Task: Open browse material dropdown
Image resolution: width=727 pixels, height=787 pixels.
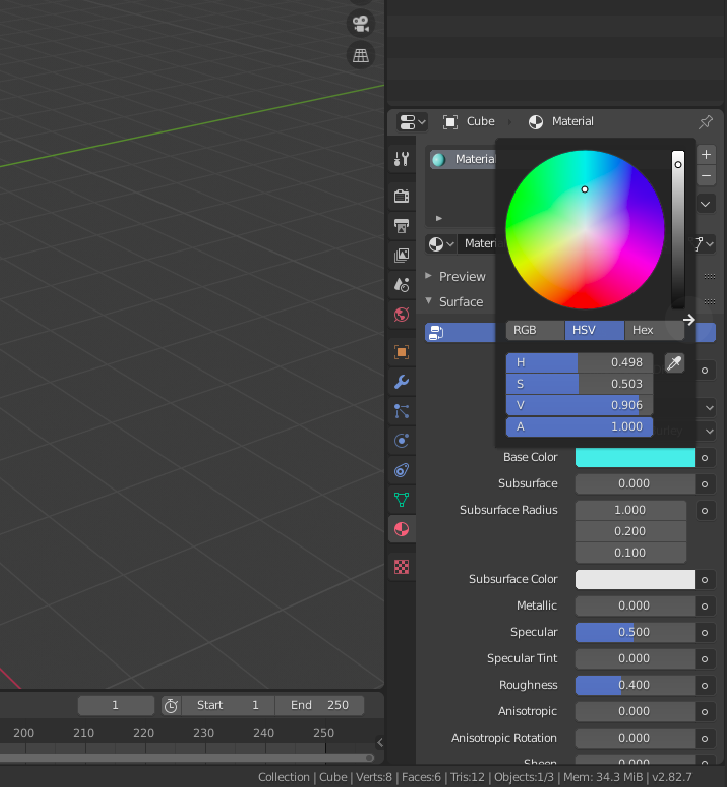Action: tap(441, 244)
